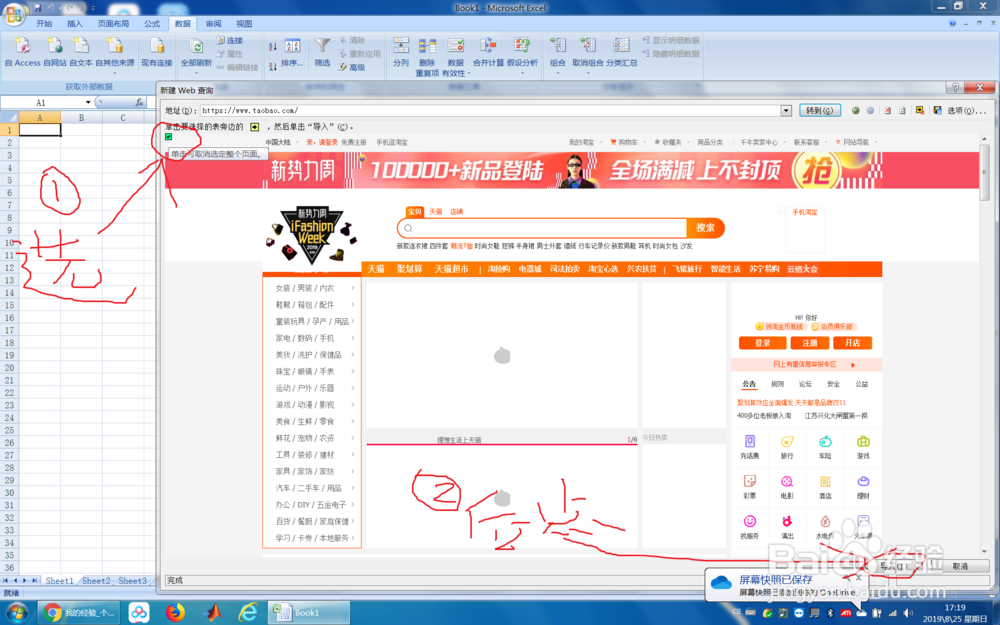
Task: Click the Cancel (取消) button
Action: 960,566
